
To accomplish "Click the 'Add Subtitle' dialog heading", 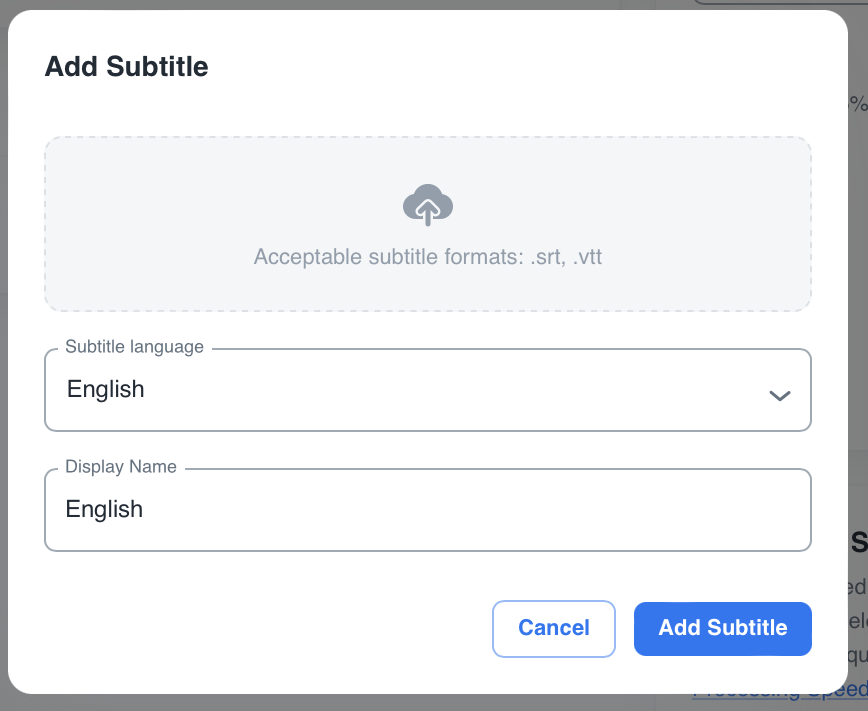I will 127,67.
